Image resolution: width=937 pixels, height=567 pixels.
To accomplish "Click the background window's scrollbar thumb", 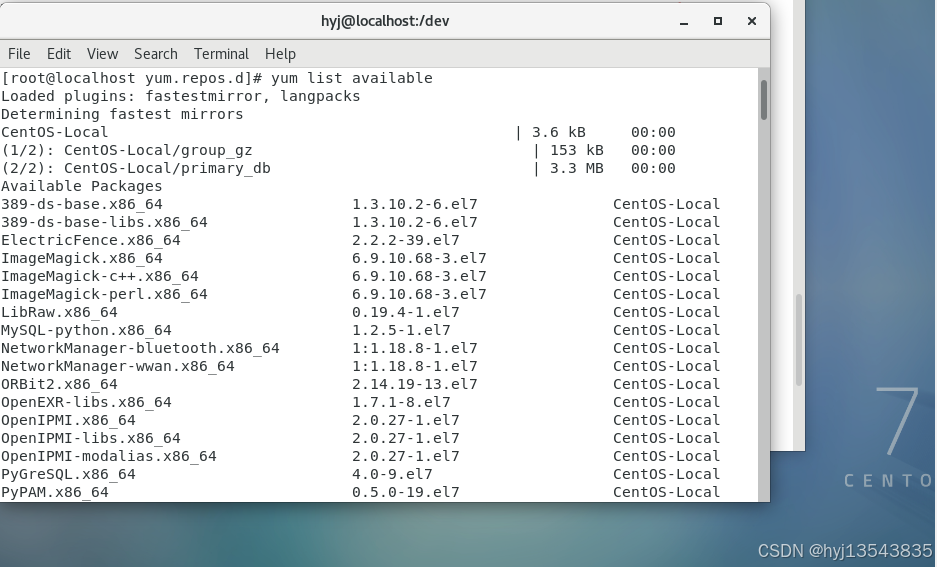I will [x=799, y=340].
